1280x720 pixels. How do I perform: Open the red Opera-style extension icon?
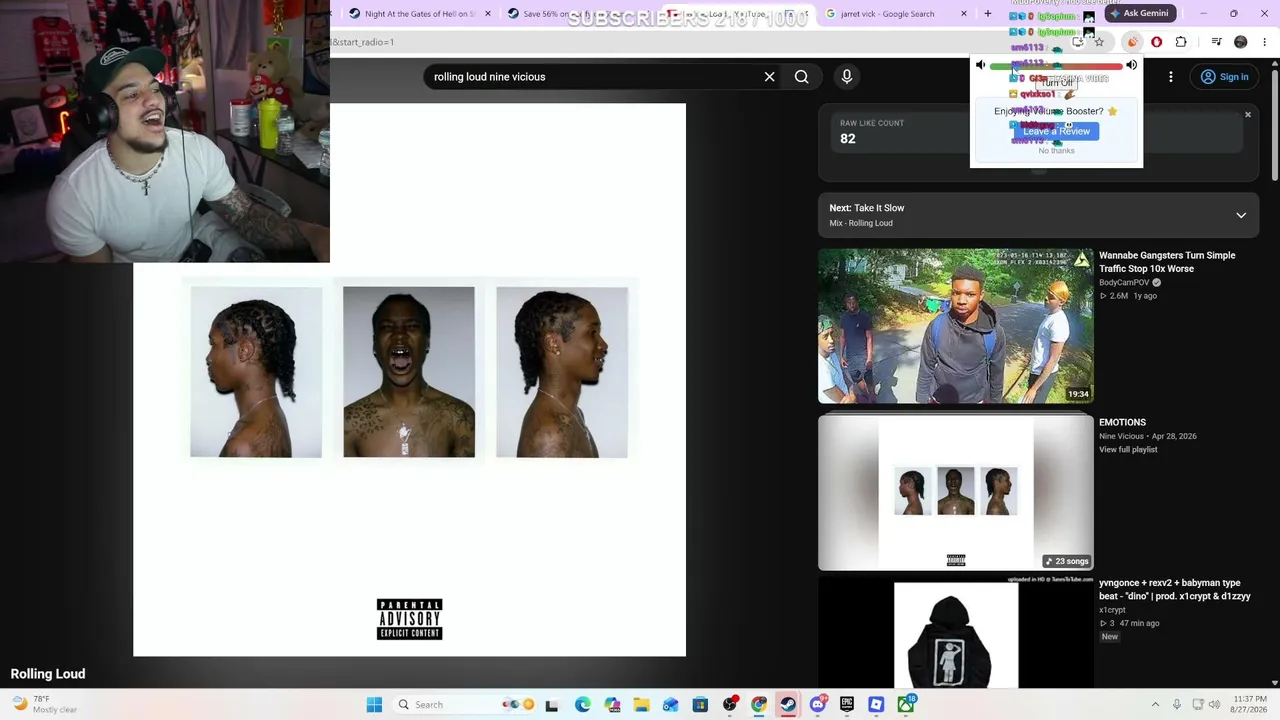tap(1157, 42)
